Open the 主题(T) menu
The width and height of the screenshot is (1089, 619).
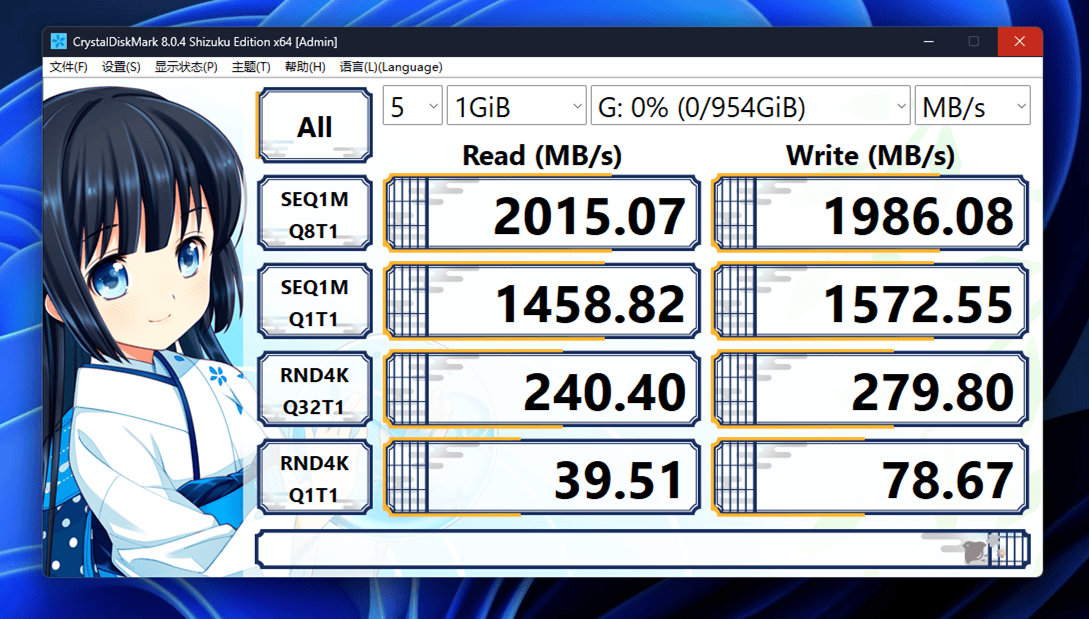point(251,67)
